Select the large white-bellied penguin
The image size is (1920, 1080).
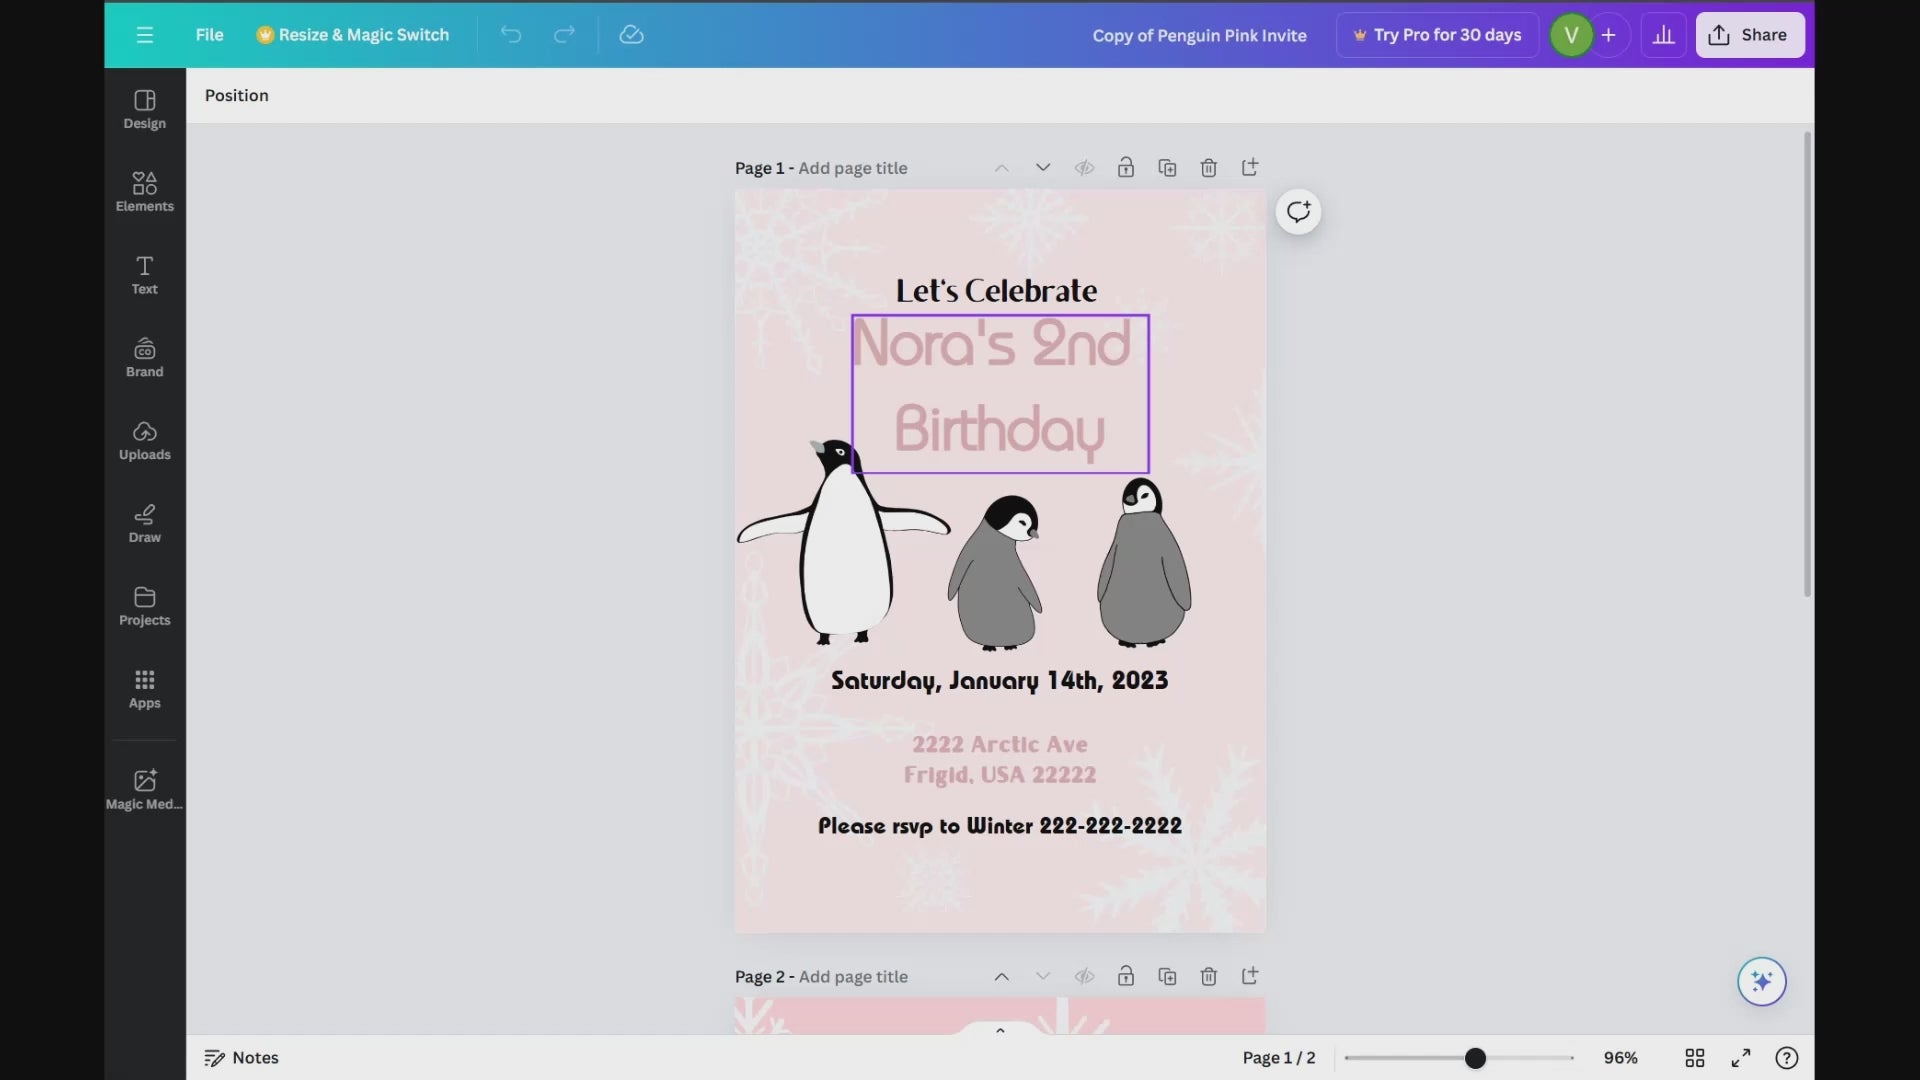(x=843, y=541)
